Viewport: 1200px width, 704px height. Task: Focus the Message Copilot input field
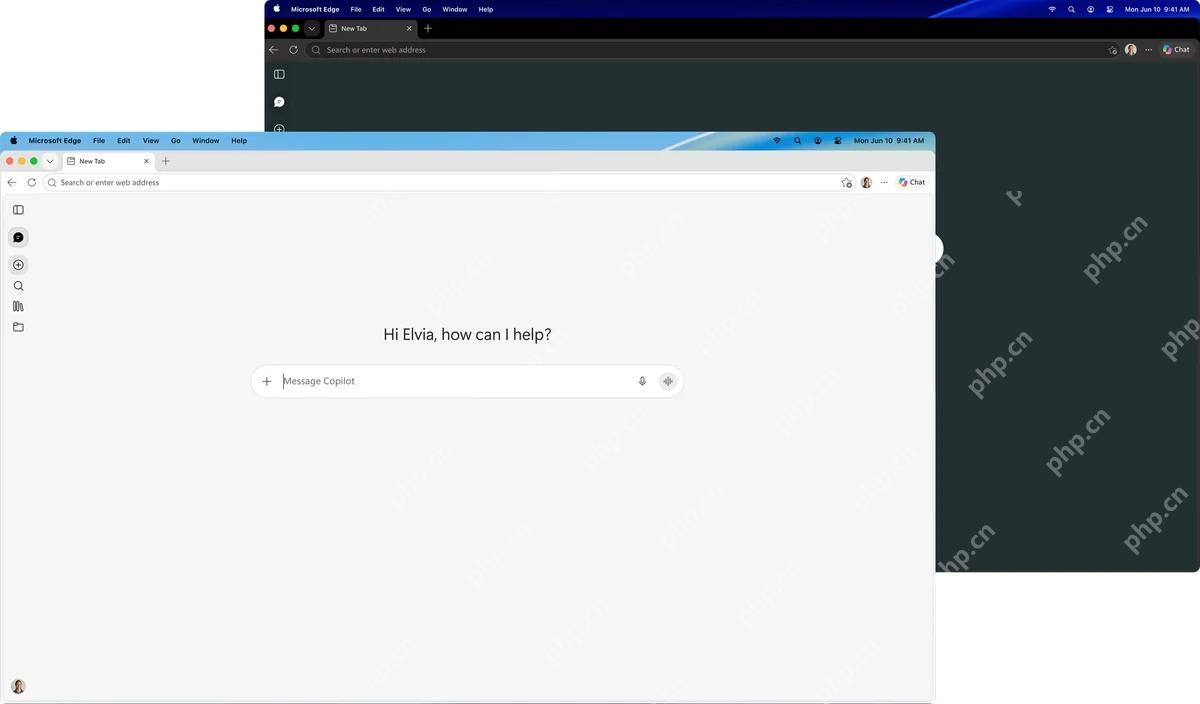pos(457,381)
